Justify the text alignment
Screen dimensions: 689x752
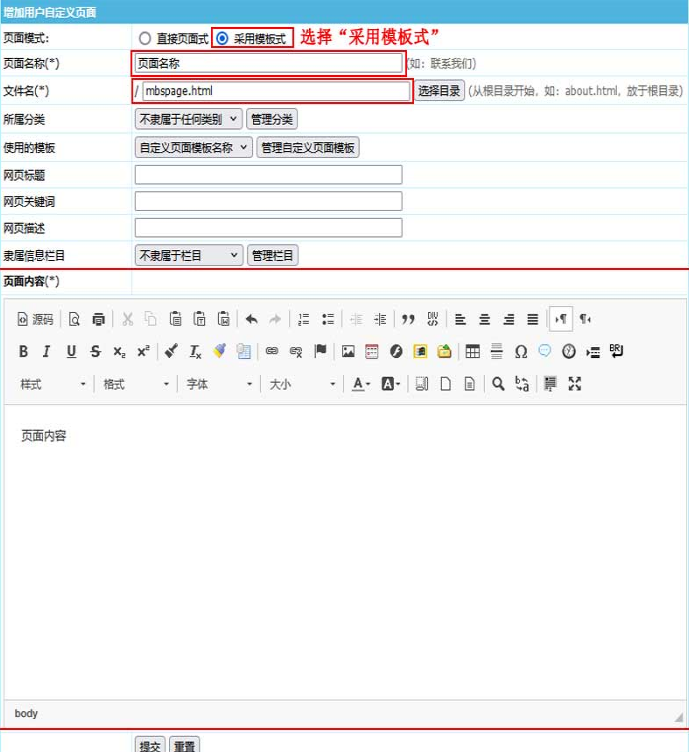533,319
